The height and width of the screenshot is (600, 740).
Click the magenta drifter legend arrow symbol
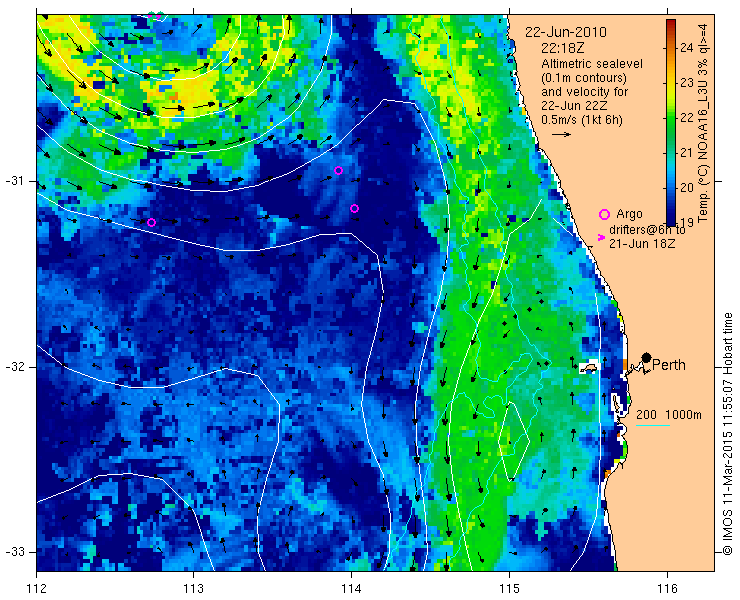(601, 237)
